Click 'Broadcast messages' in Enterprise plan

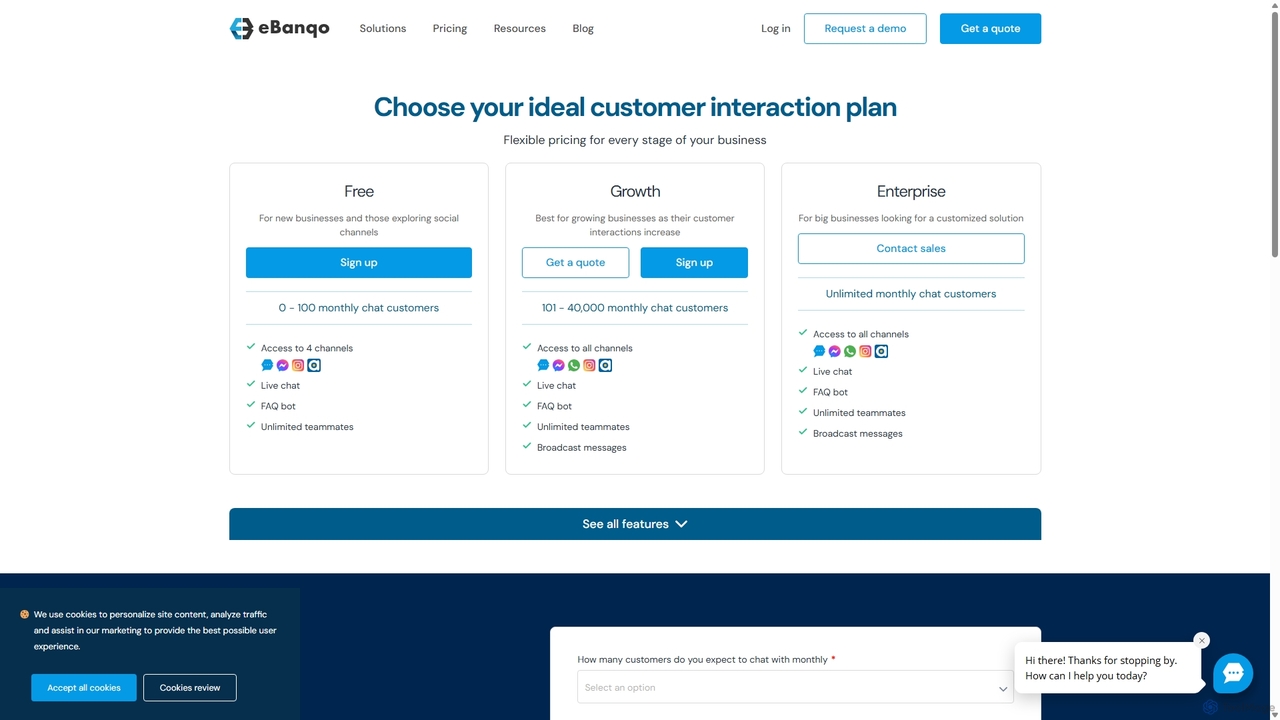tap(858, 433)
